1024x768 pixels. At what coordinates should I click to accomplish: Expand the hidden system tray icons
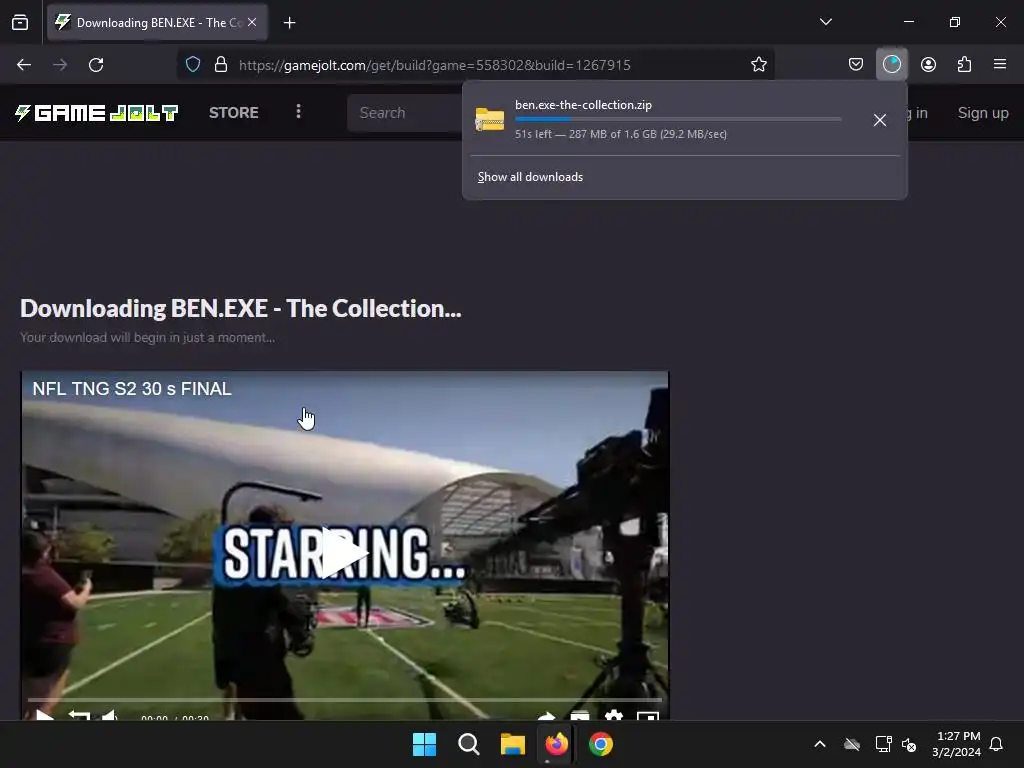click(x=820, y=744)
